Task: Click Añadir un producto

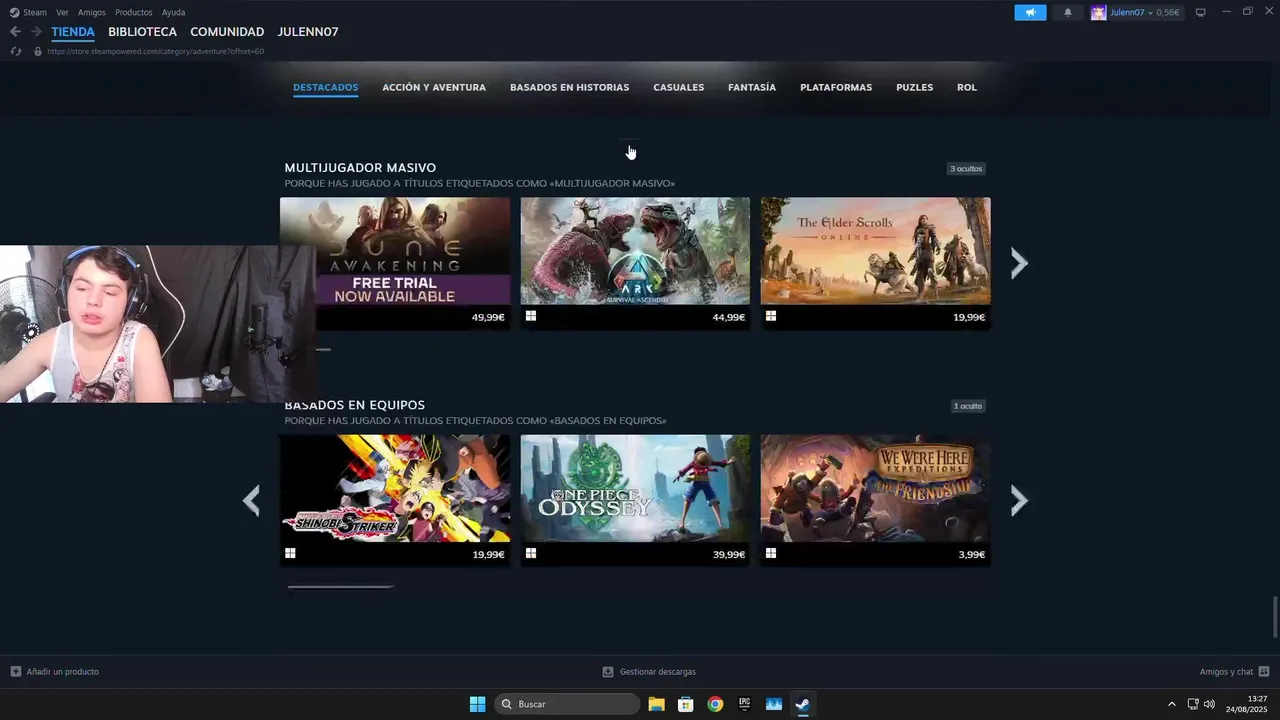Action: (54, 672)
